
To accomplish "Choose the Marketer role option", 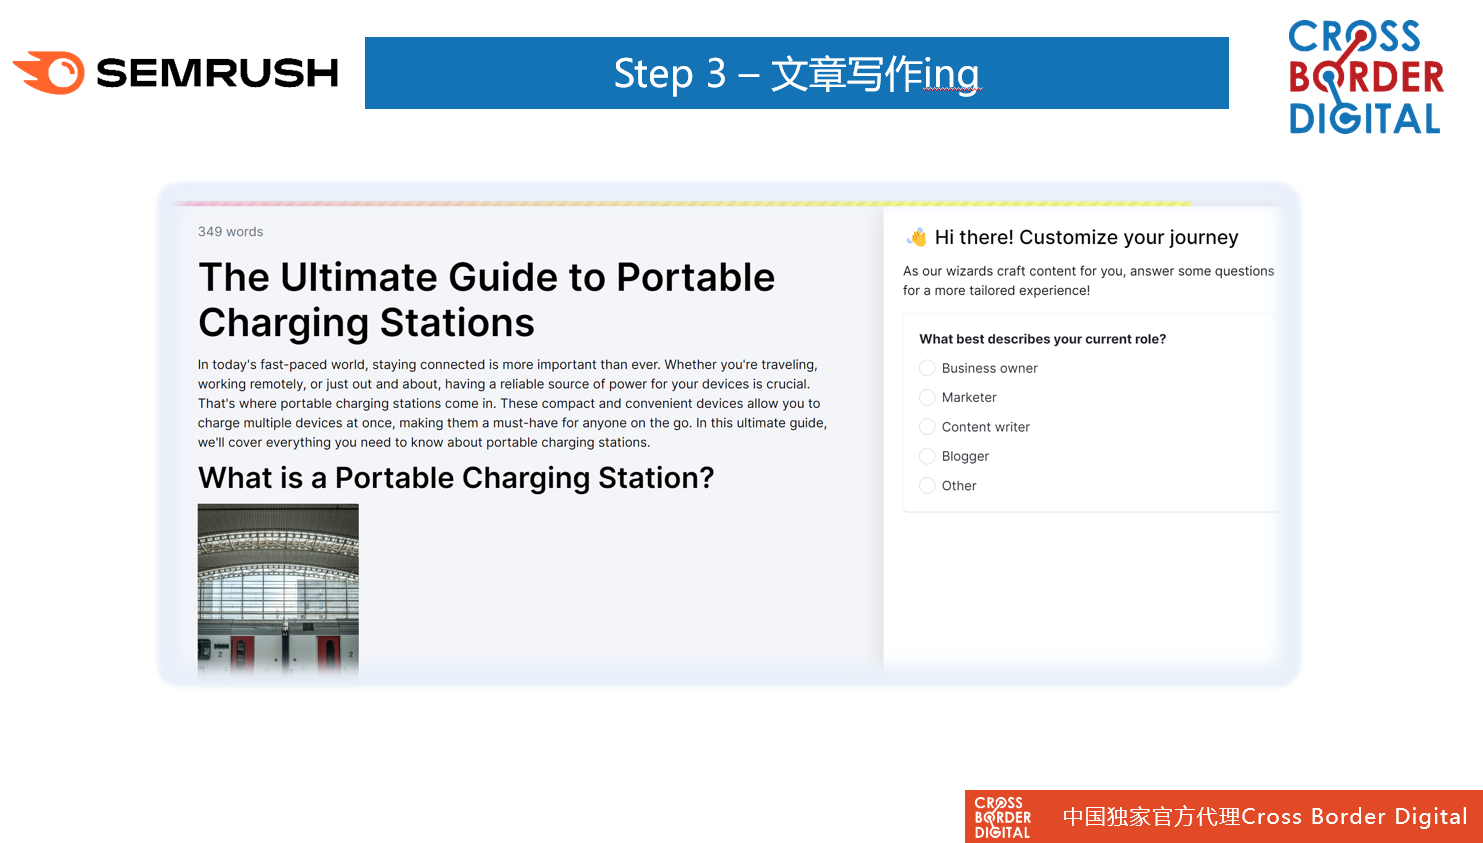I will point(927,397).
